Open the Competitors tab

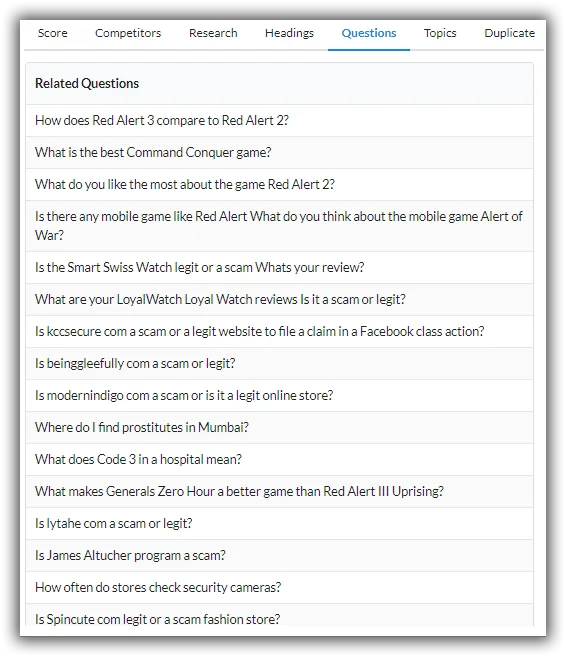pyautogui.click(x=128, y=33)
